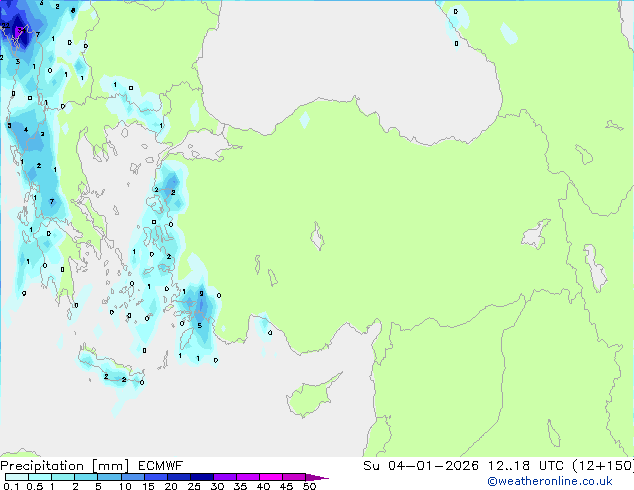The image size is (634, 490).
Task: Click the weatheronline.co.uk copyright link
Action: 550,481
